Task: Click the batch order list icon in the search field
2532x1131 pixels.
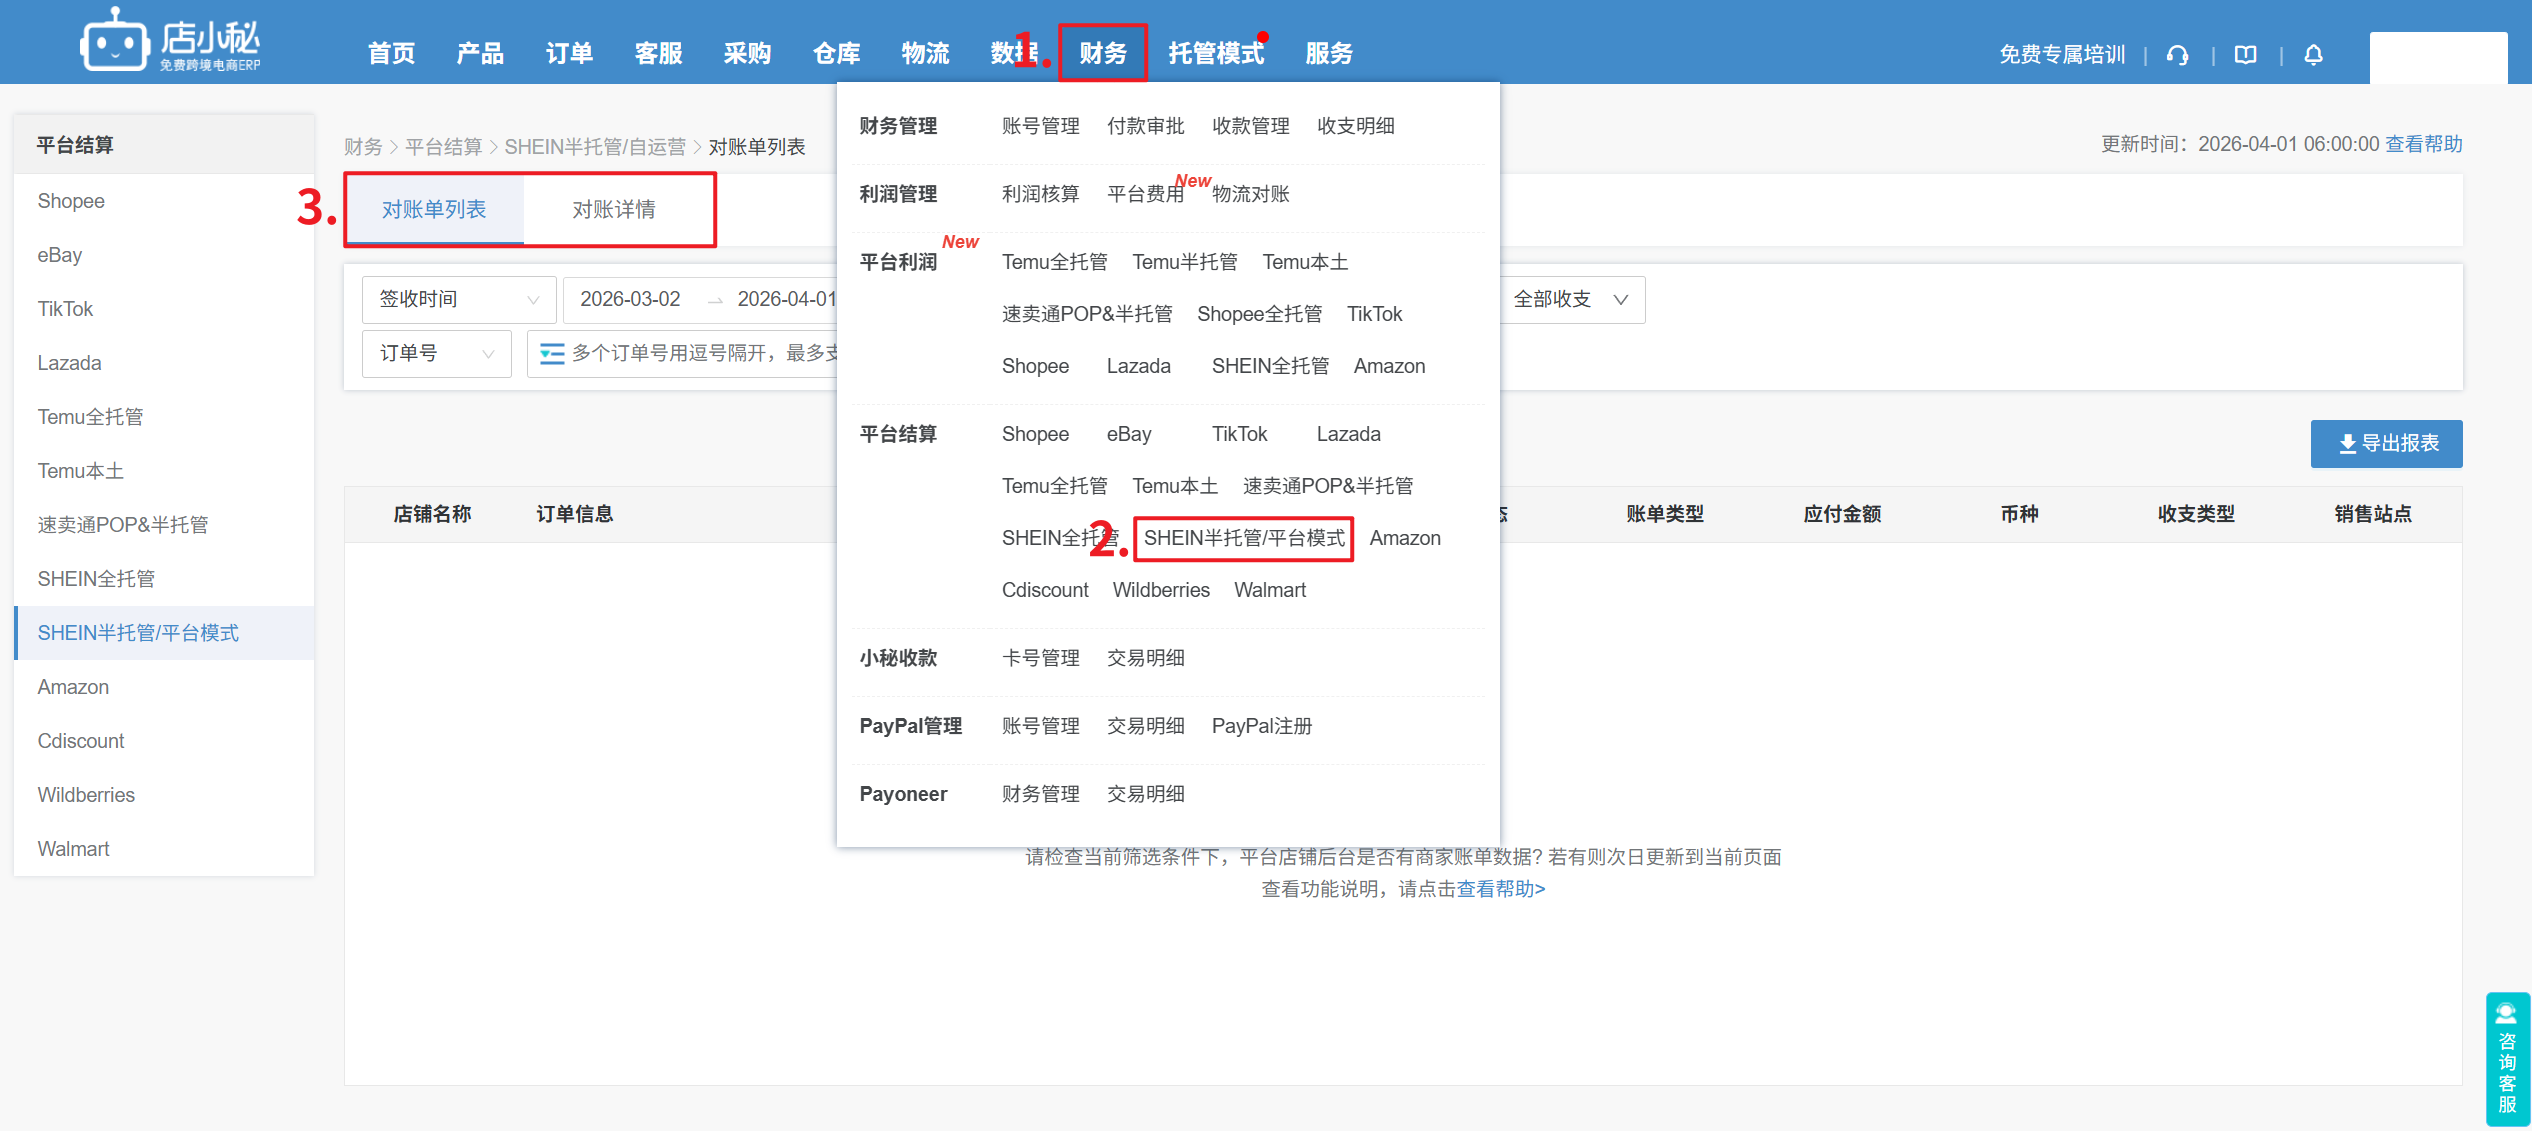Action: [x=551, y=353]
